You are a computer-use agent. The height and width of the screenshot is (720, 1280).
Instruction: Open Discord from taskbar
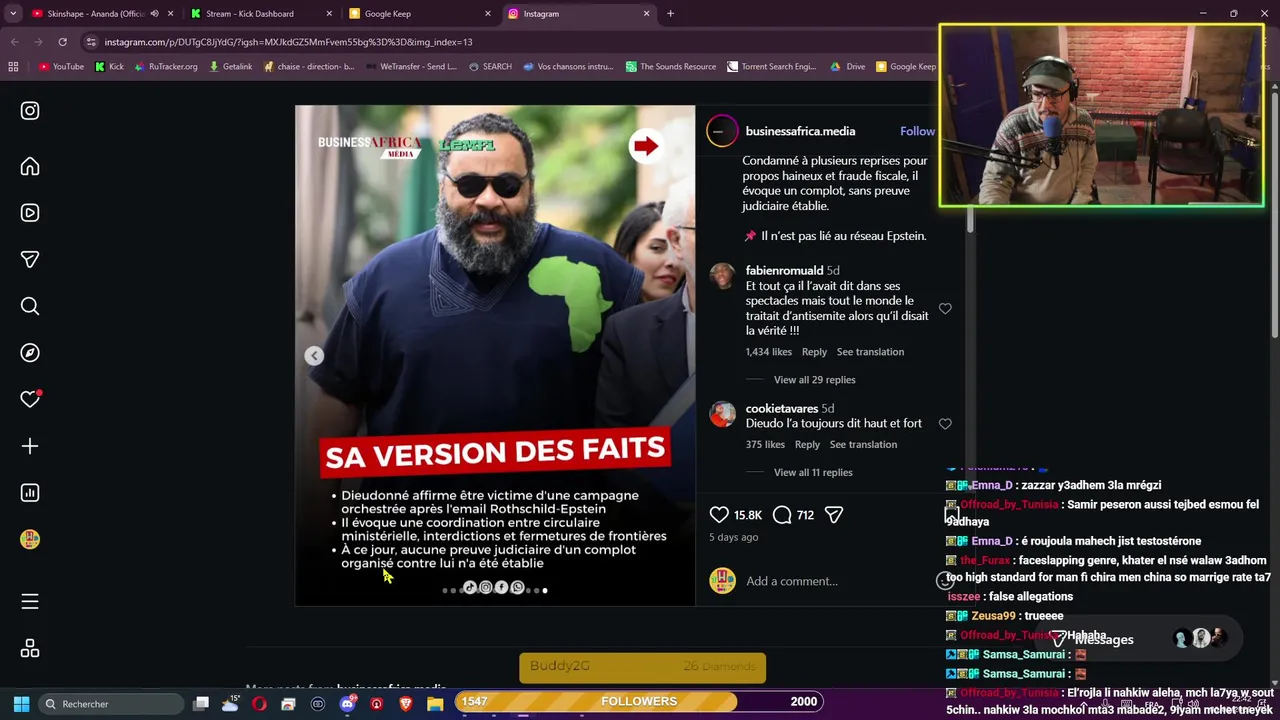click(x=347, y=704)
